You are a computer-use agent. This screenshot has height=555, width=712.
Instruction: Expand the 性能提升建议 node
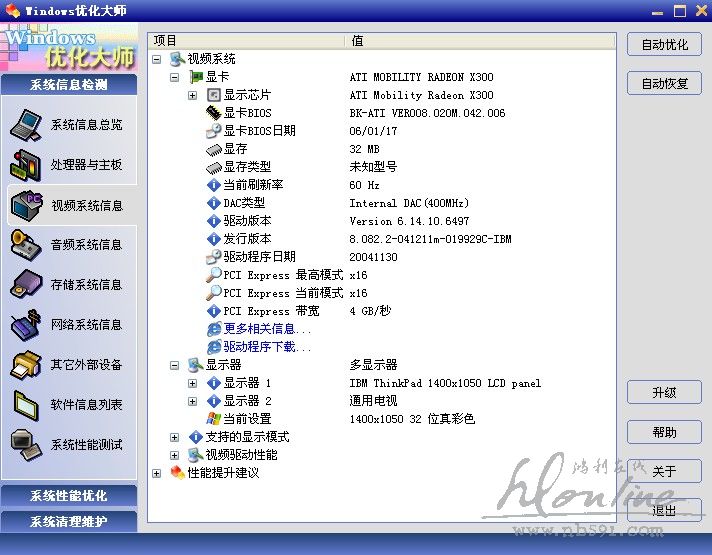pyautogui.click(x=157, y=473)
